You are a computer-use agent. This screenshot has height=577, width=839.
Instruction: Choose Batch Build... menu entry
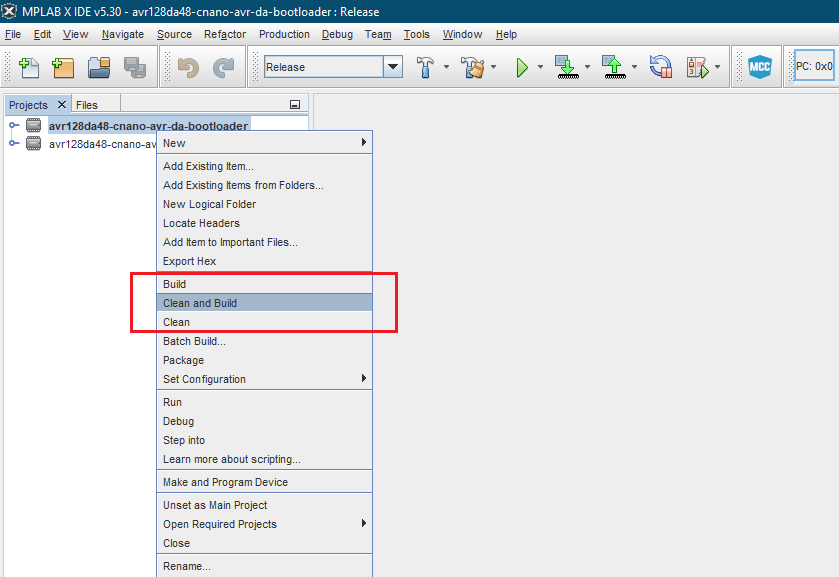[264, 341]
